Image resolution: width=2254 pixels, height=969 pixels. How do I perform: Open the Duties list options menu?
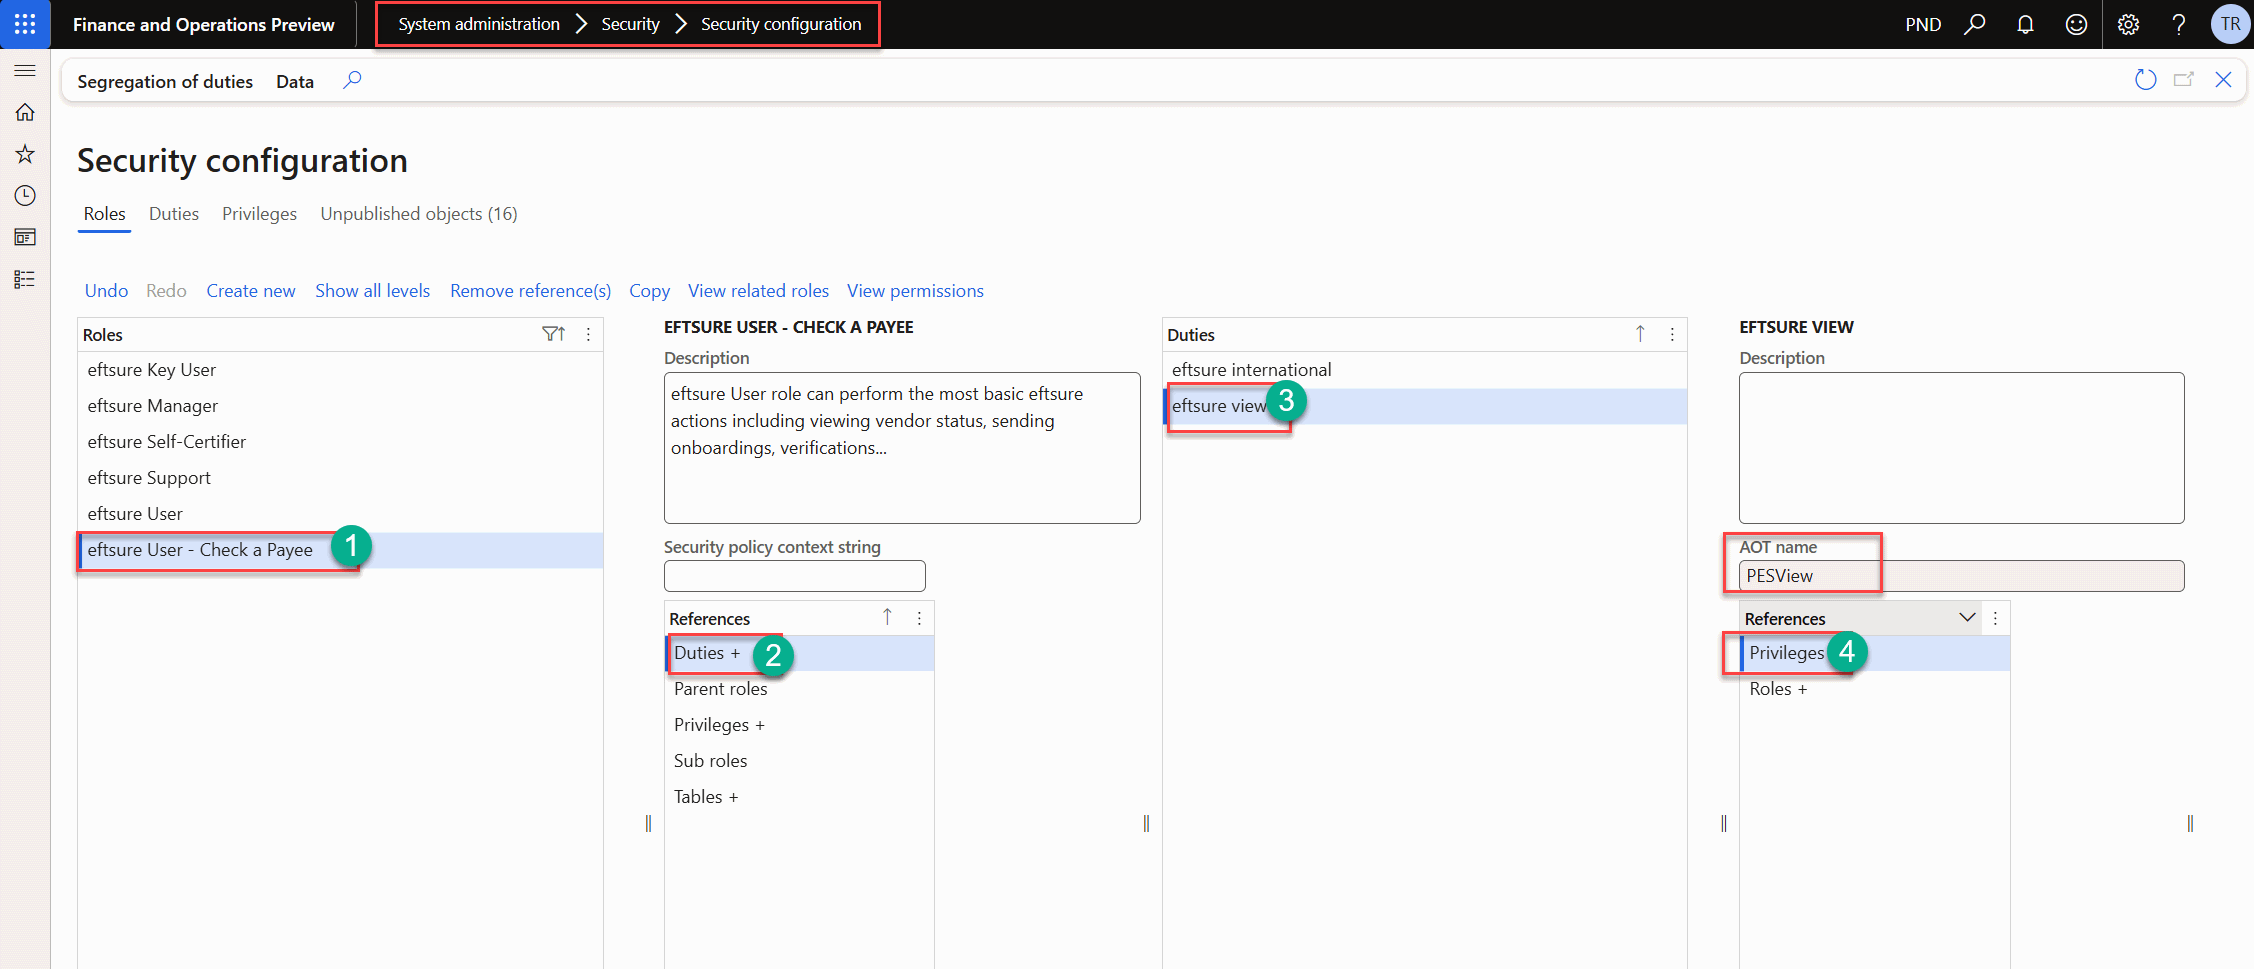[x=1672, y=334]
